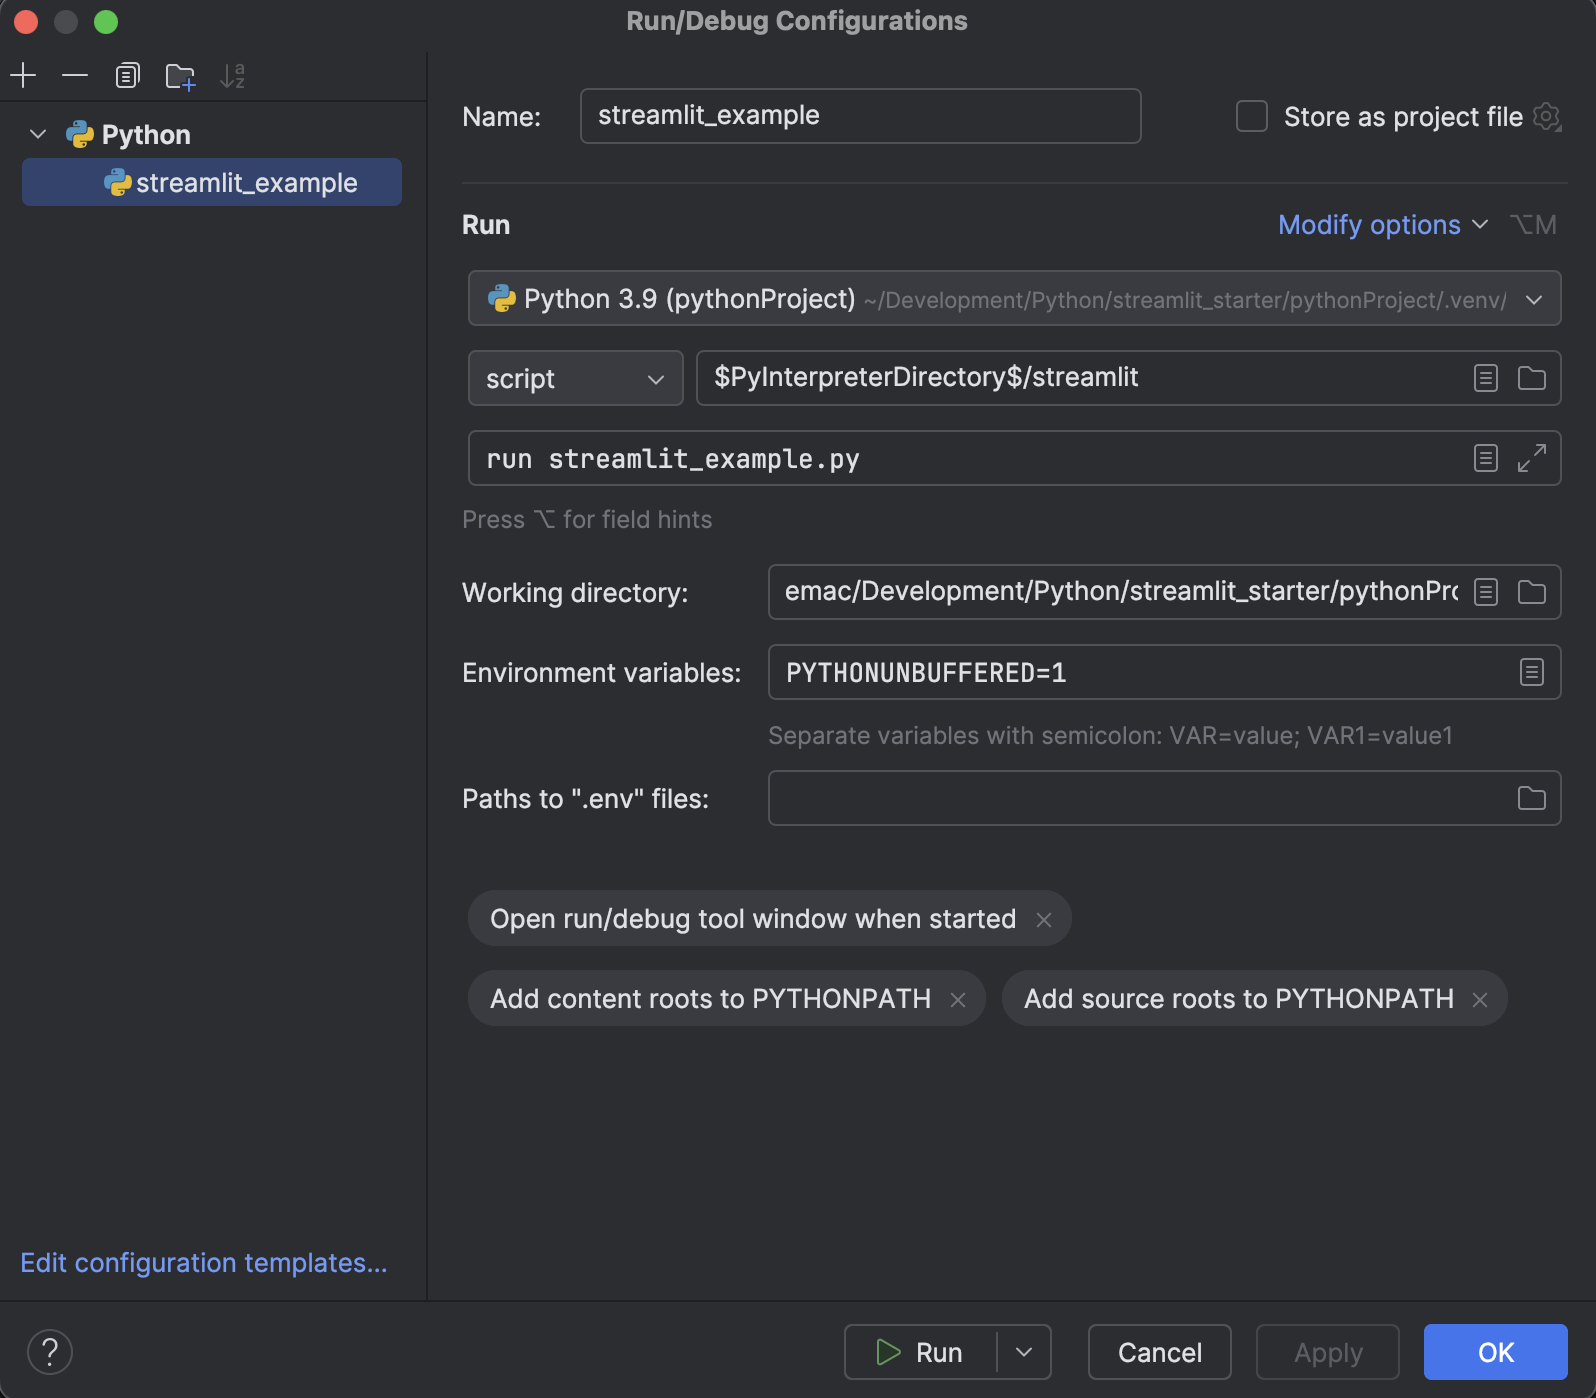
Task: Open Python interpreter dropdown
Action: point(1015,298)
